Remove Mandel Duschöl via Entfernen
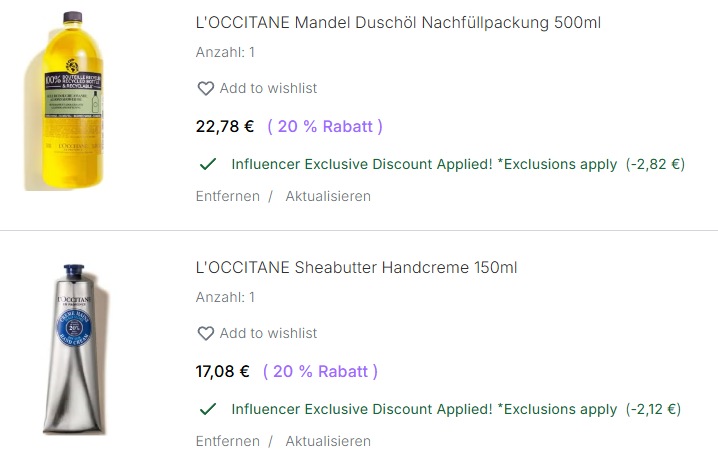The width and height of the screenshot is (718, 462). (x=227, y=196)
